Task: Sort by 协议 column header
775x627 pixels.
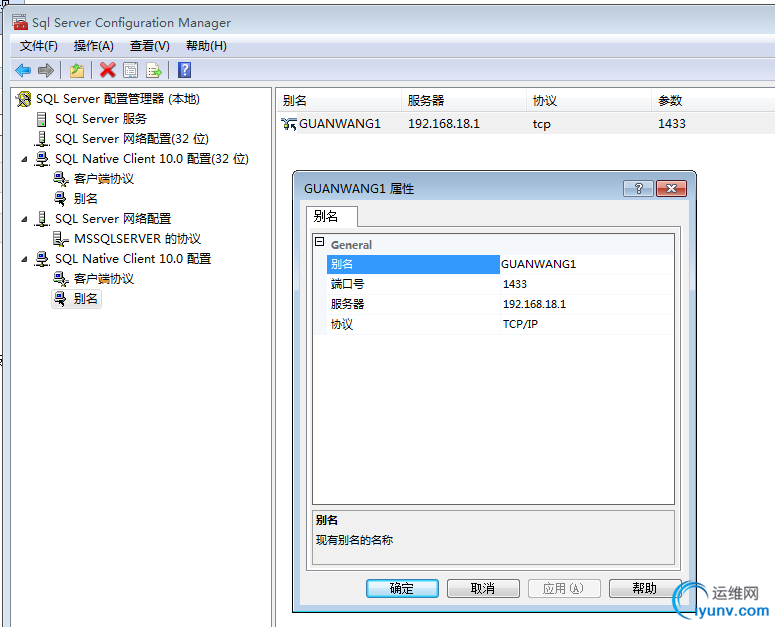Action: click(589, 101)
